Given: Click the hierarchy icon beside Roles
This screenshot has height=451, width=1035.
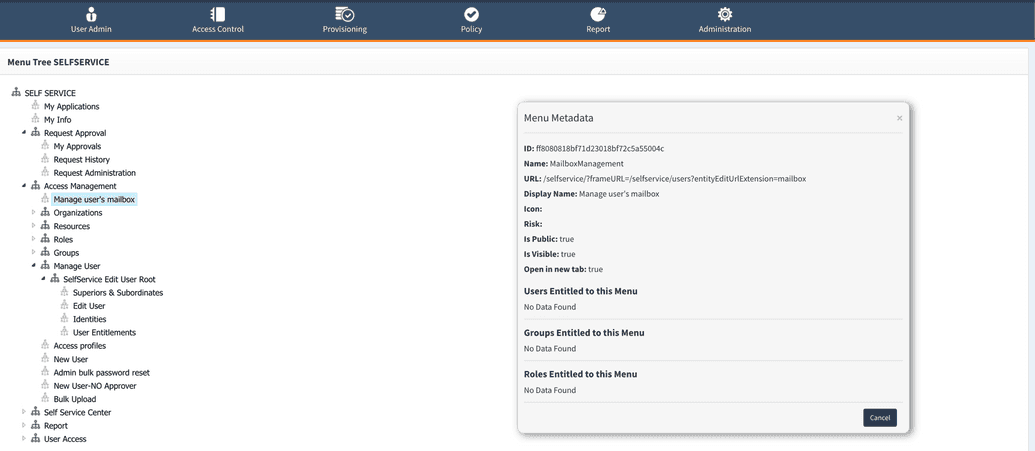Looking at the screenshot, I should tap(45, 239).
